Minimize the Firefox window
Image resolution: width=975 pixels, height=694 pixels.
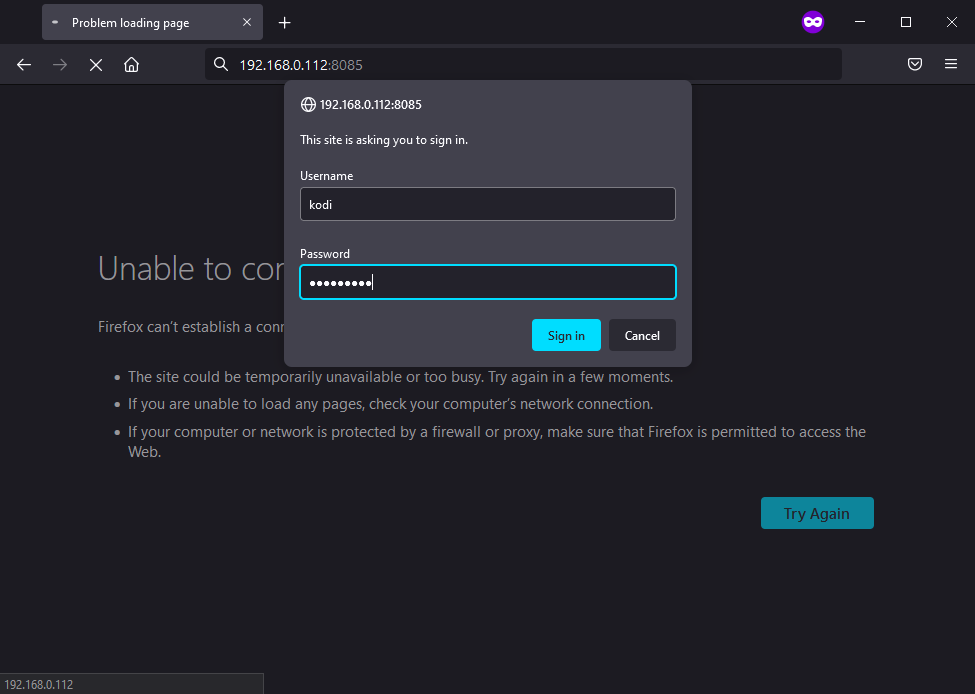(860, 22)
